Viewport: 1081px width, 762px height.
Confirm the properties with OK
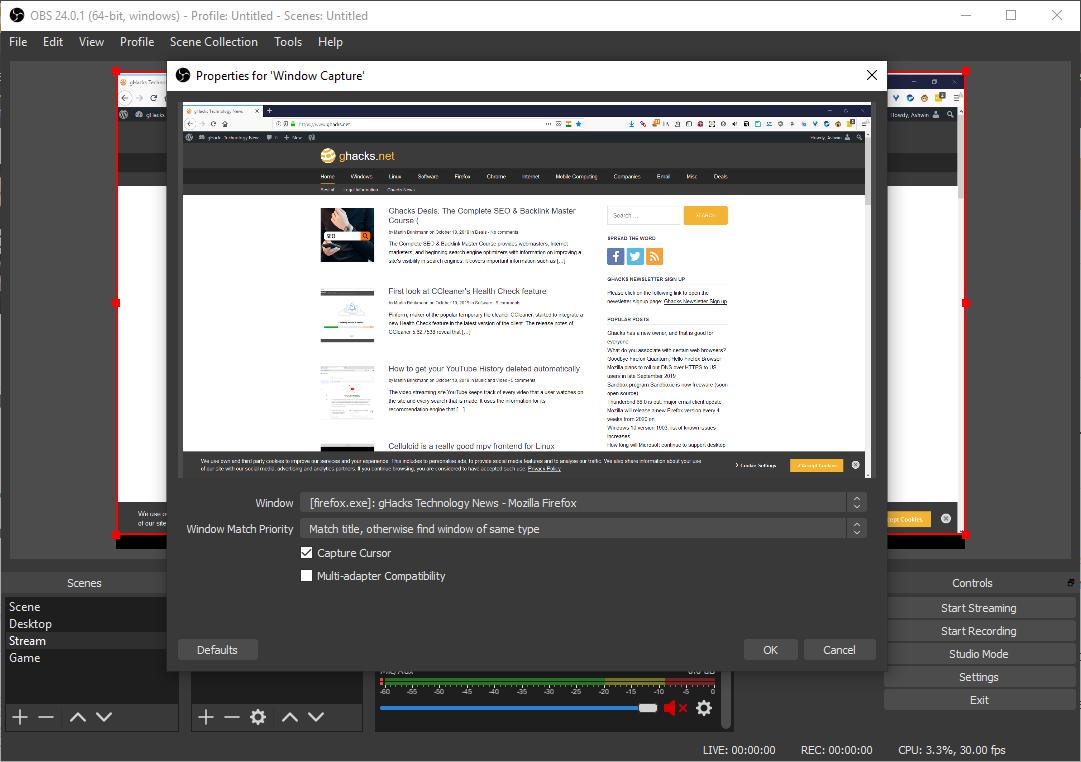[x=770, y=650]
